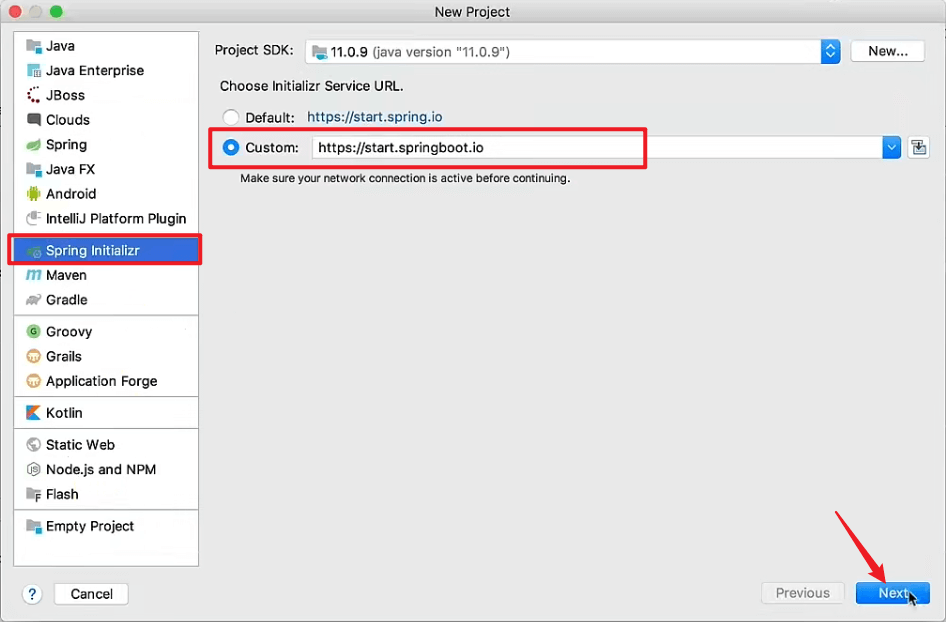
Task: Click the Grails icon
Action: tap(34, 356)
